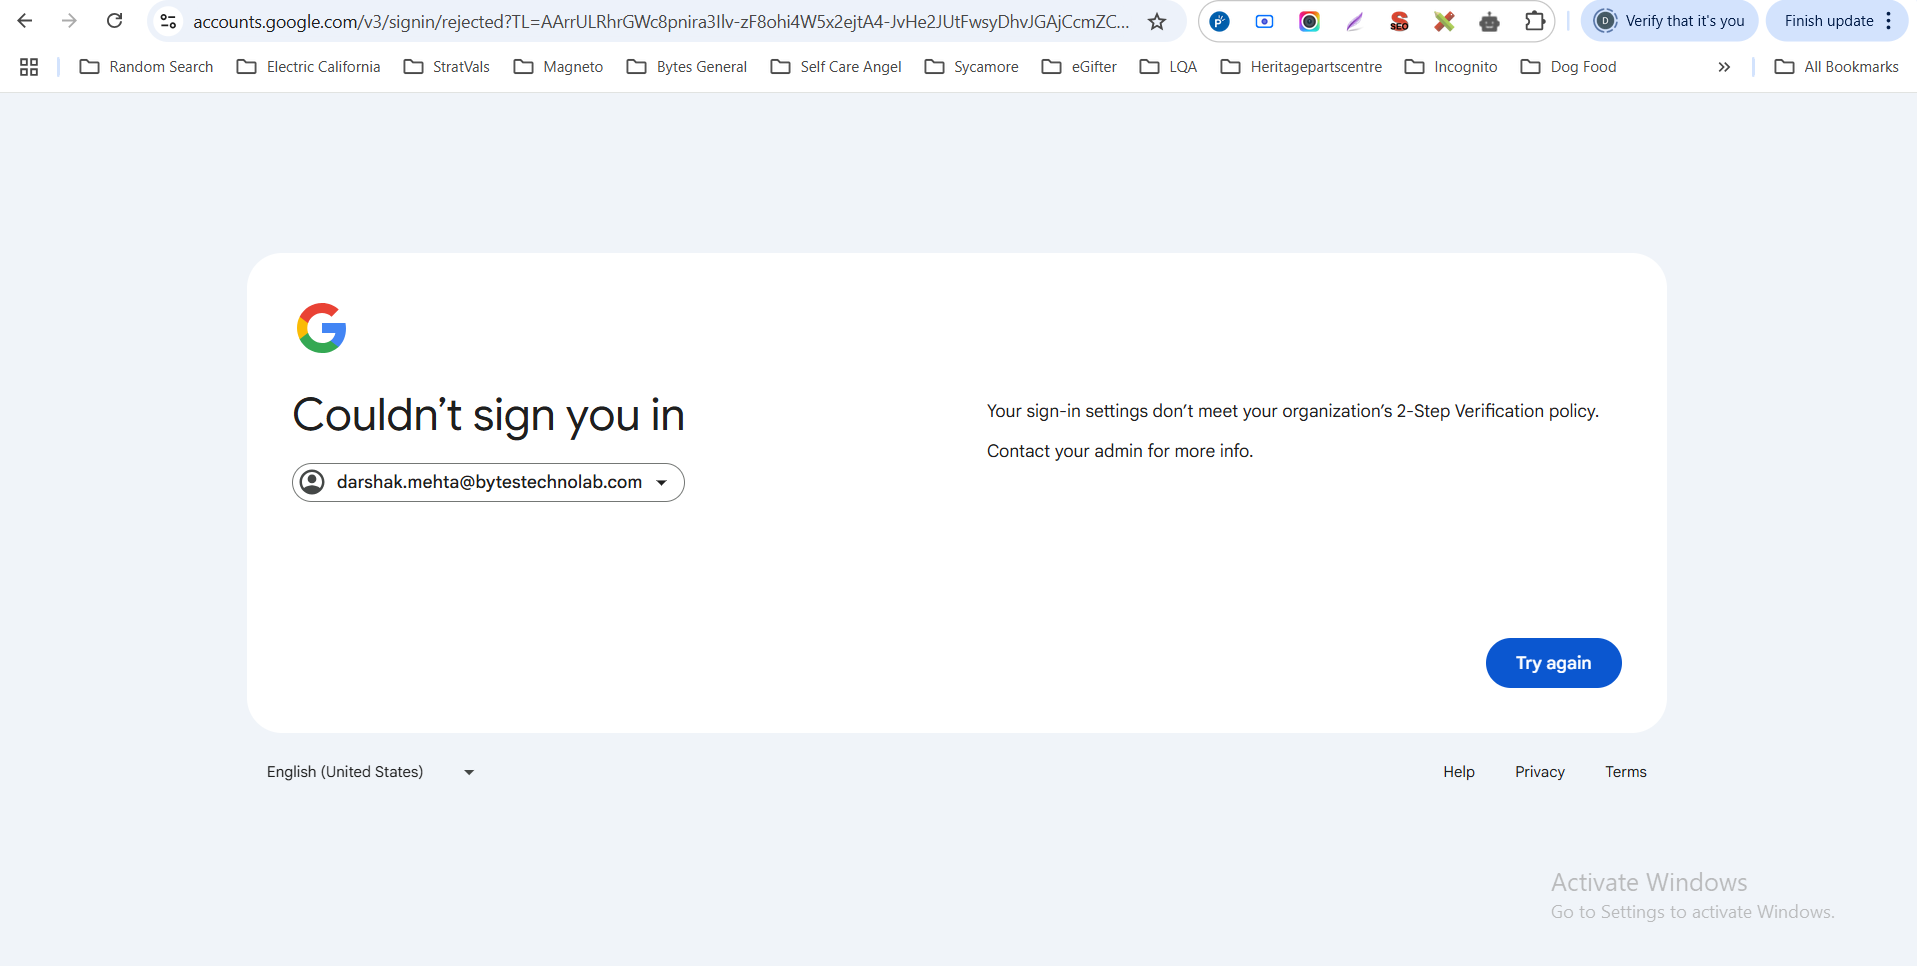Click the forward navigation arrow
Screen dimensions: 1917x966
pos(69,21)
